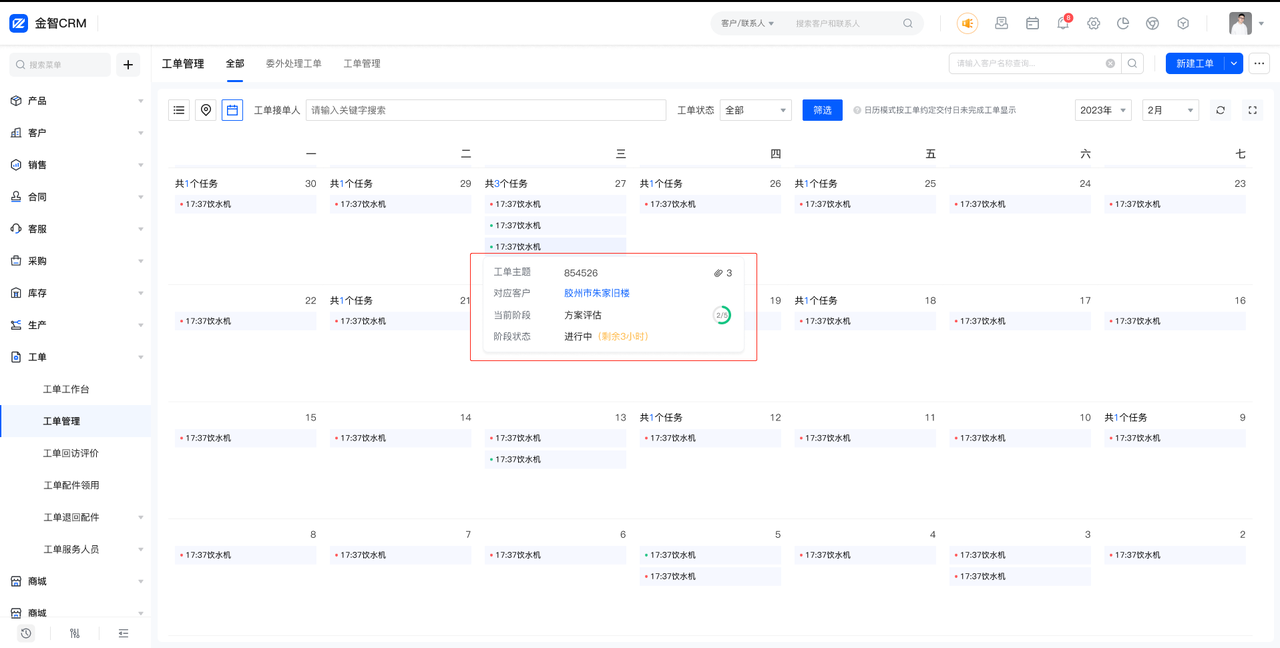Click work order number 854526 in popup
The height and width of the screenshot is (648, 1280).
pos(581,273)
